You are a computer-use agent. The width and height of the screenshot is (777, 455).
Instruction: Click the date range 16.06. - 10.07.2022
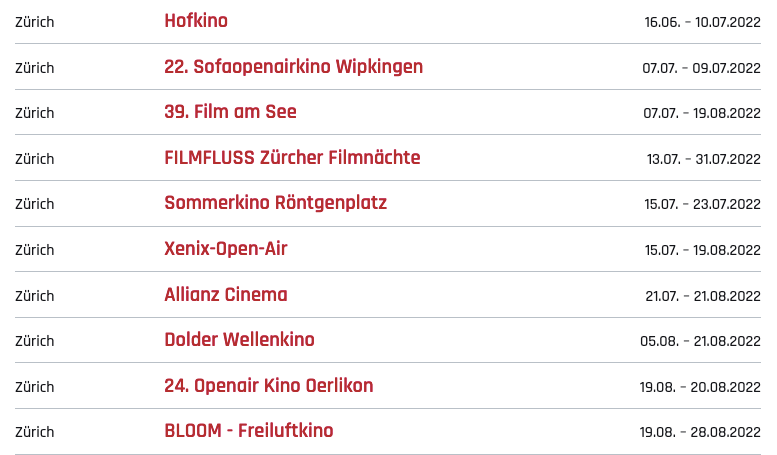pyautogui.click(x=702, y=22)
